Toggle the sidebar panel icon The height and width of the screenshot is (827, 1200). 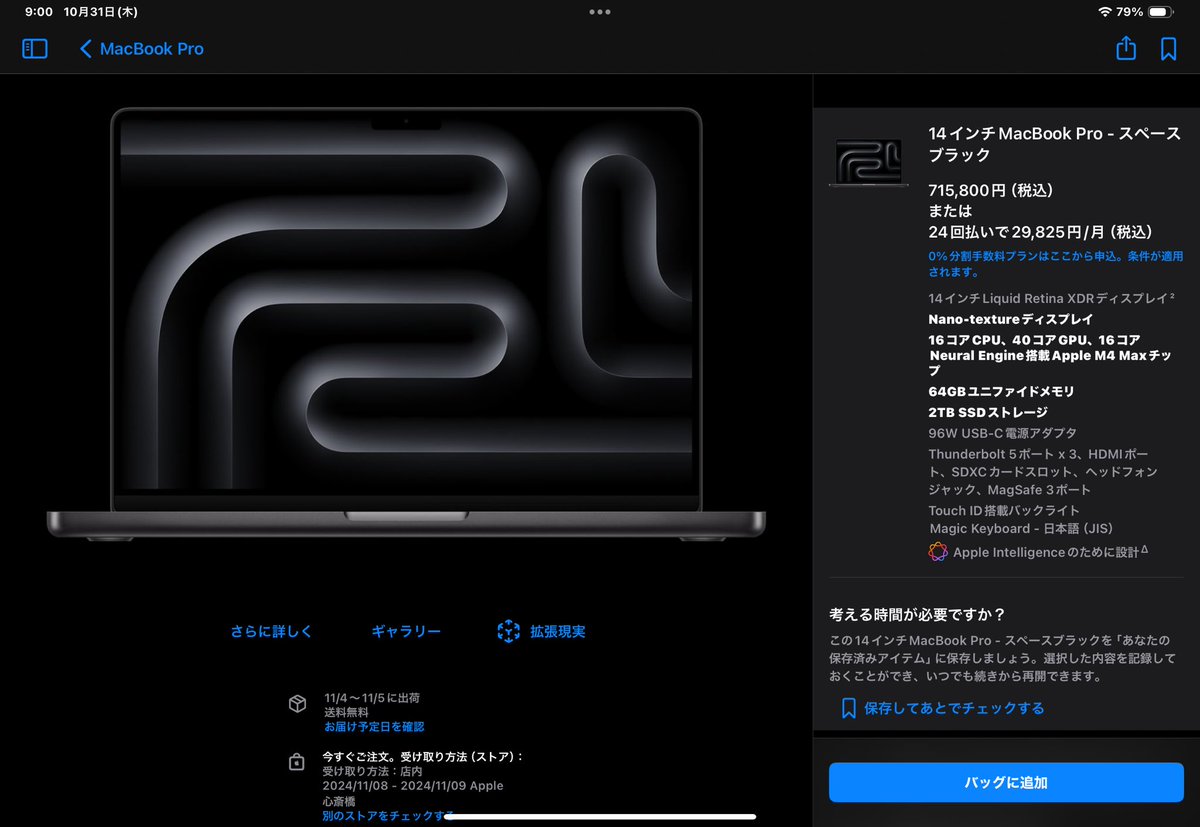coord(35,48)
